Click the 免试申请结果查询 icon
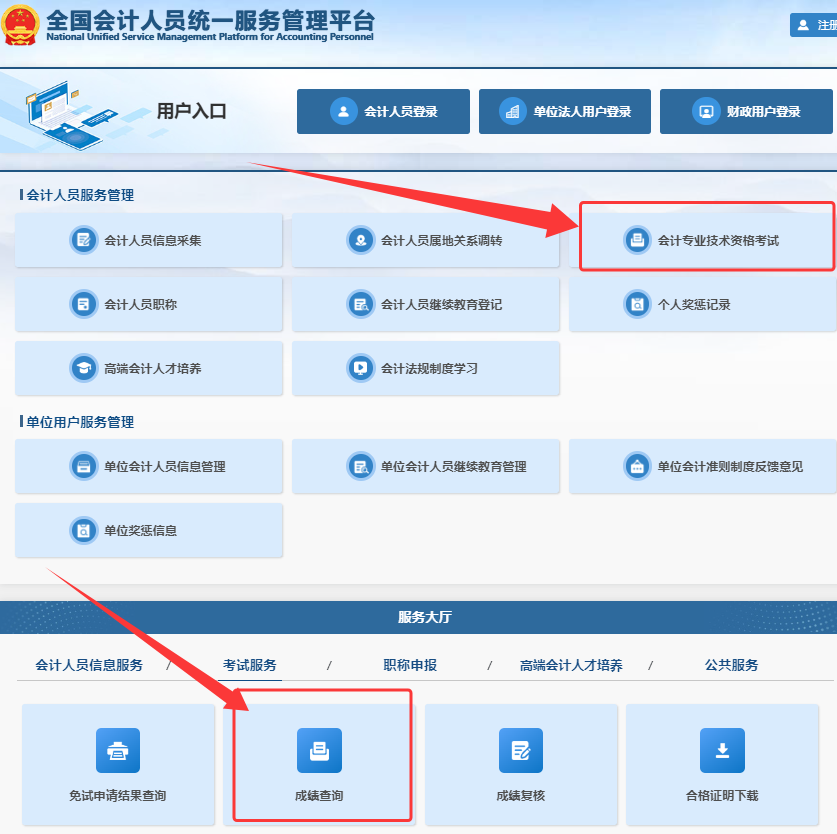This screenshot has width=837, height=834. pos(118,750)
